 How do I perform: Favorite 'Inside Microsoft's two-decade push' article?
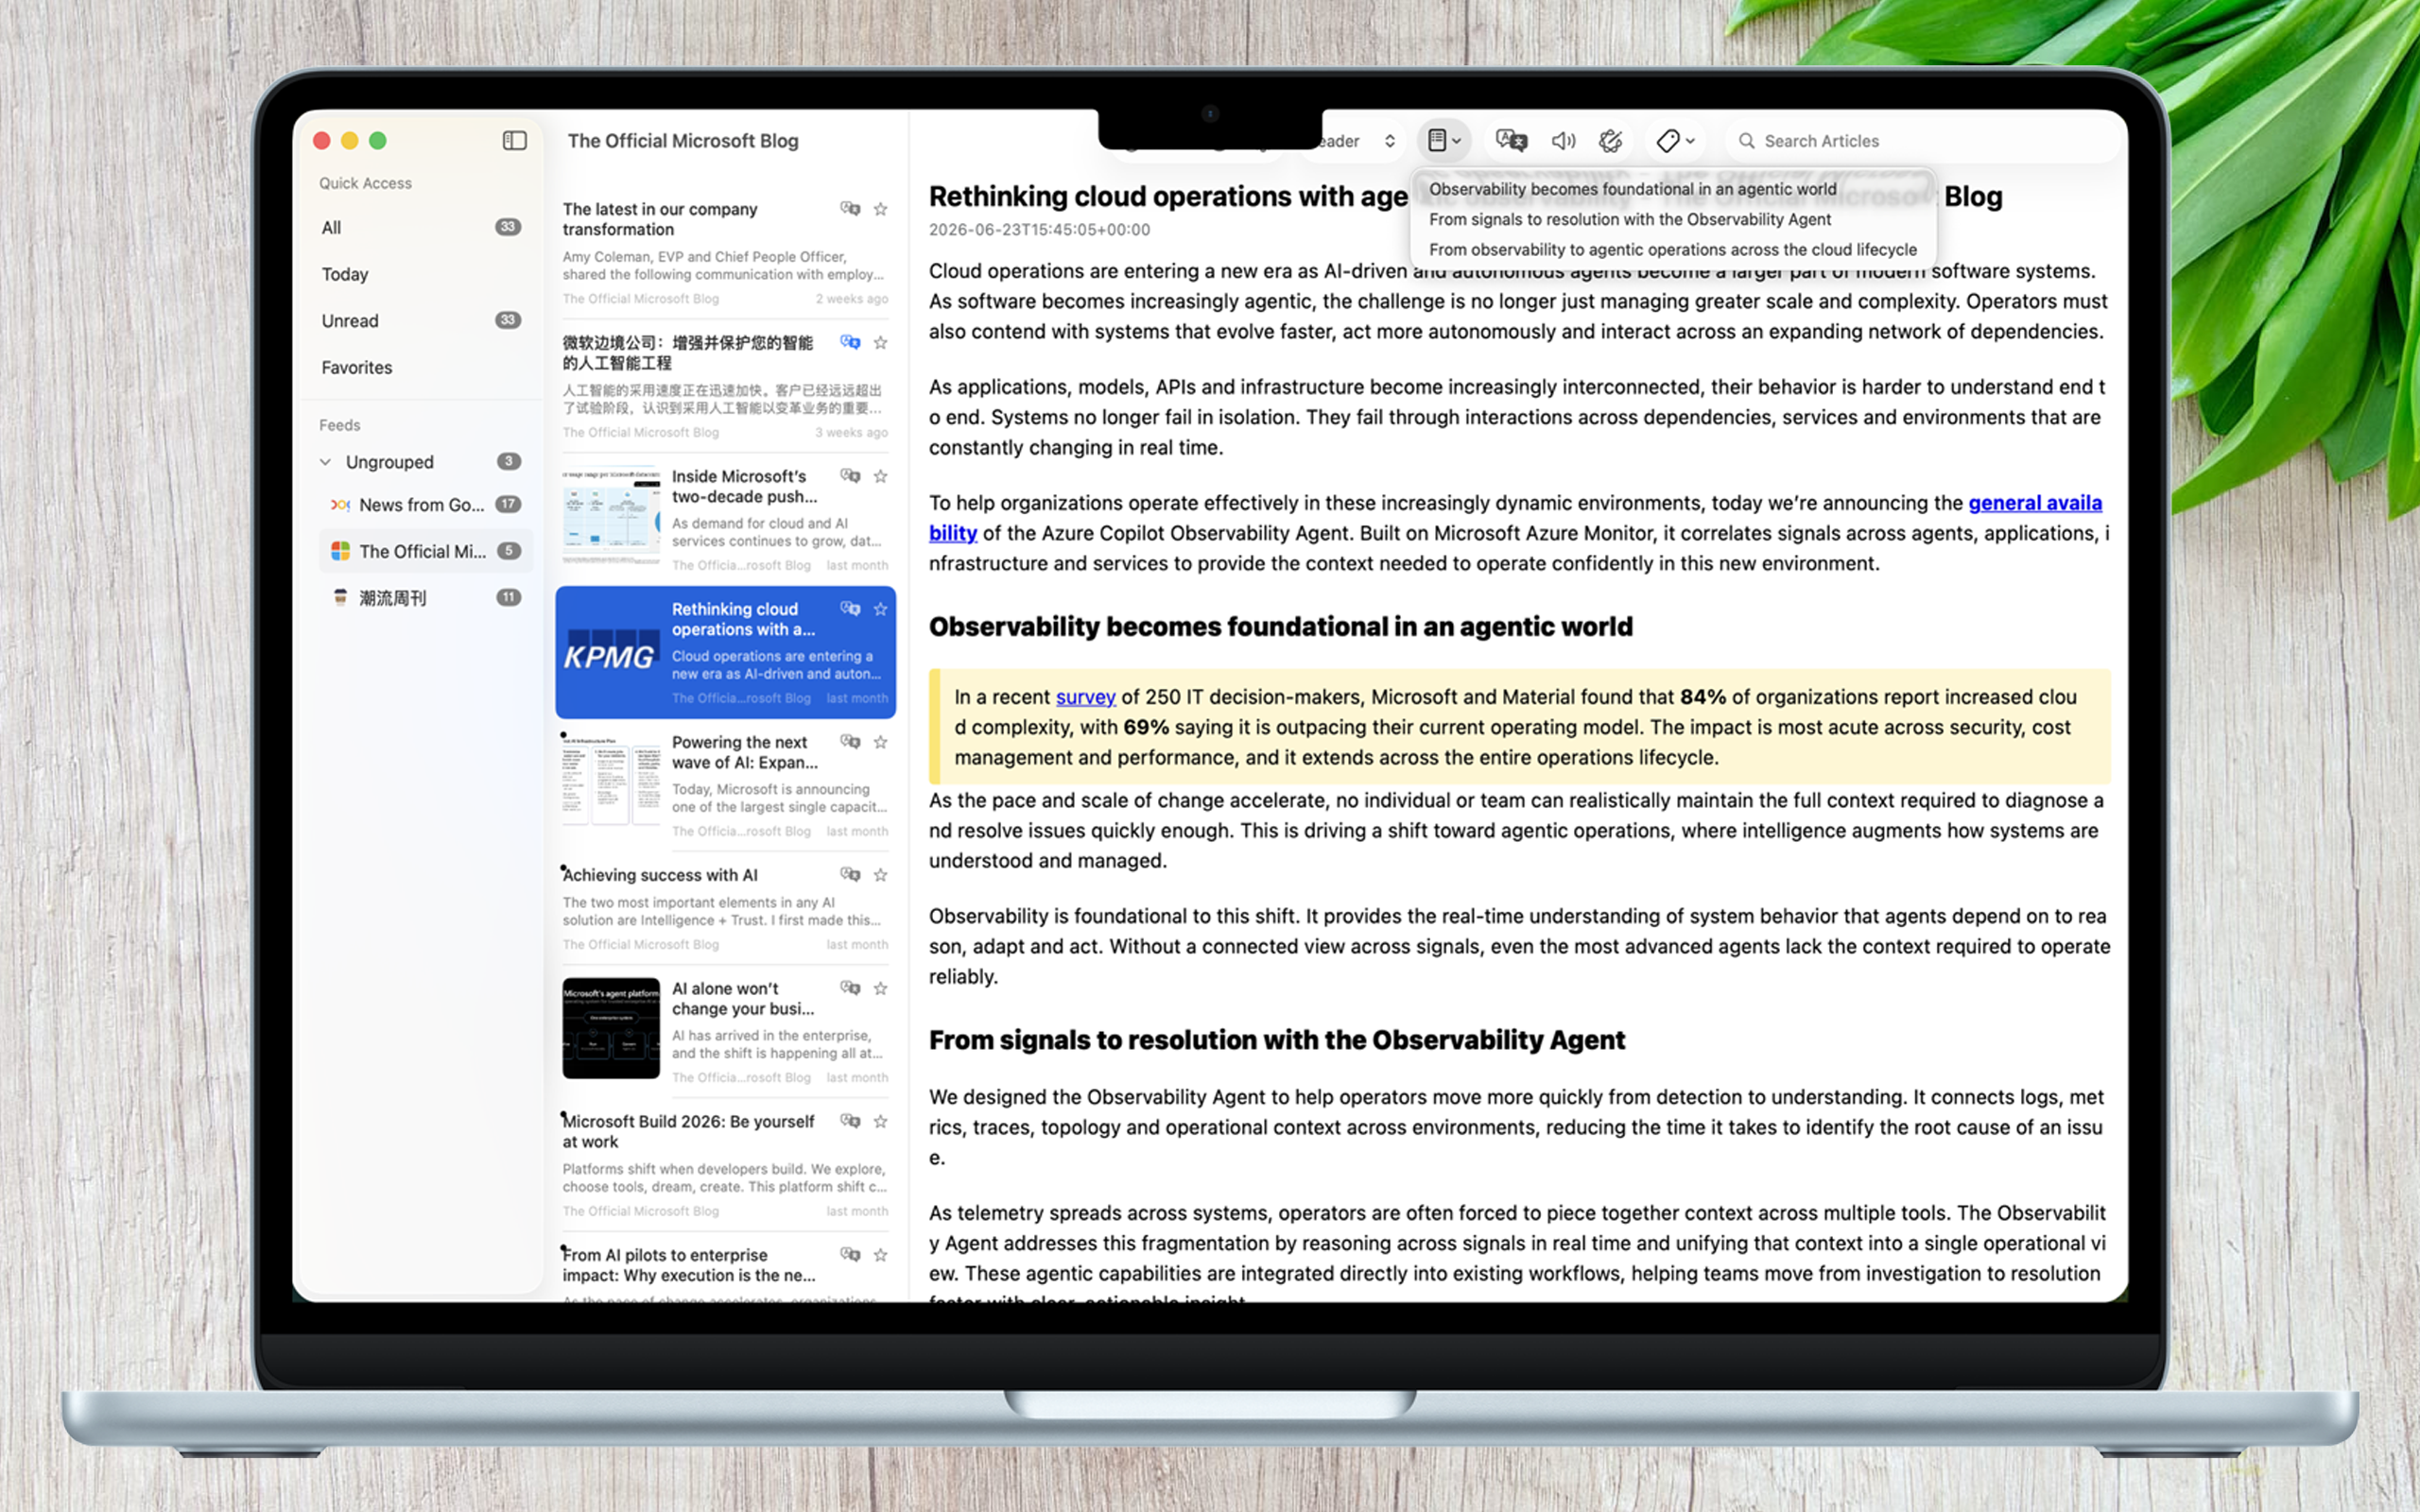pyautogui.click(x=880, y=476)
